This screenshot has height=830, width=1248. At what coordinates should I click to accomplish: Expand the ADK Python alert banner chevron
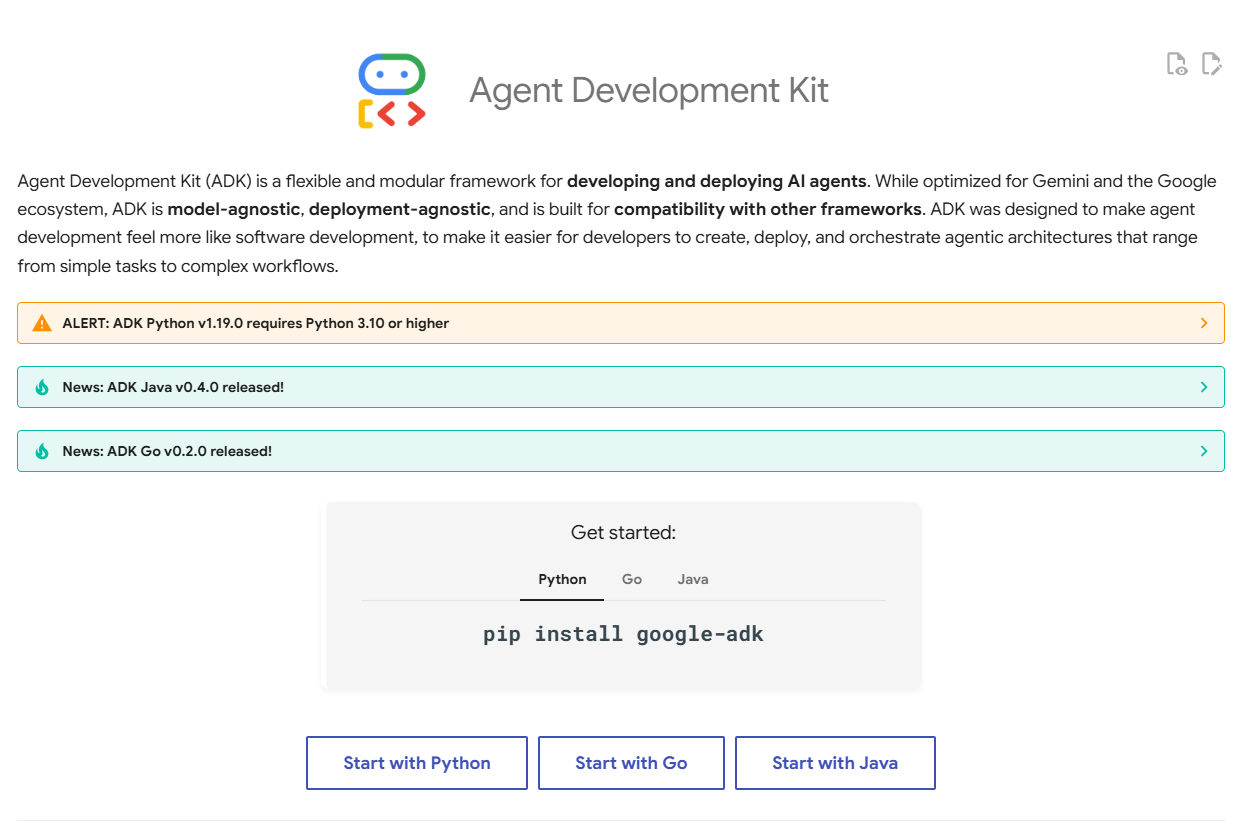pyautogui.click(x=1205, y=322)
